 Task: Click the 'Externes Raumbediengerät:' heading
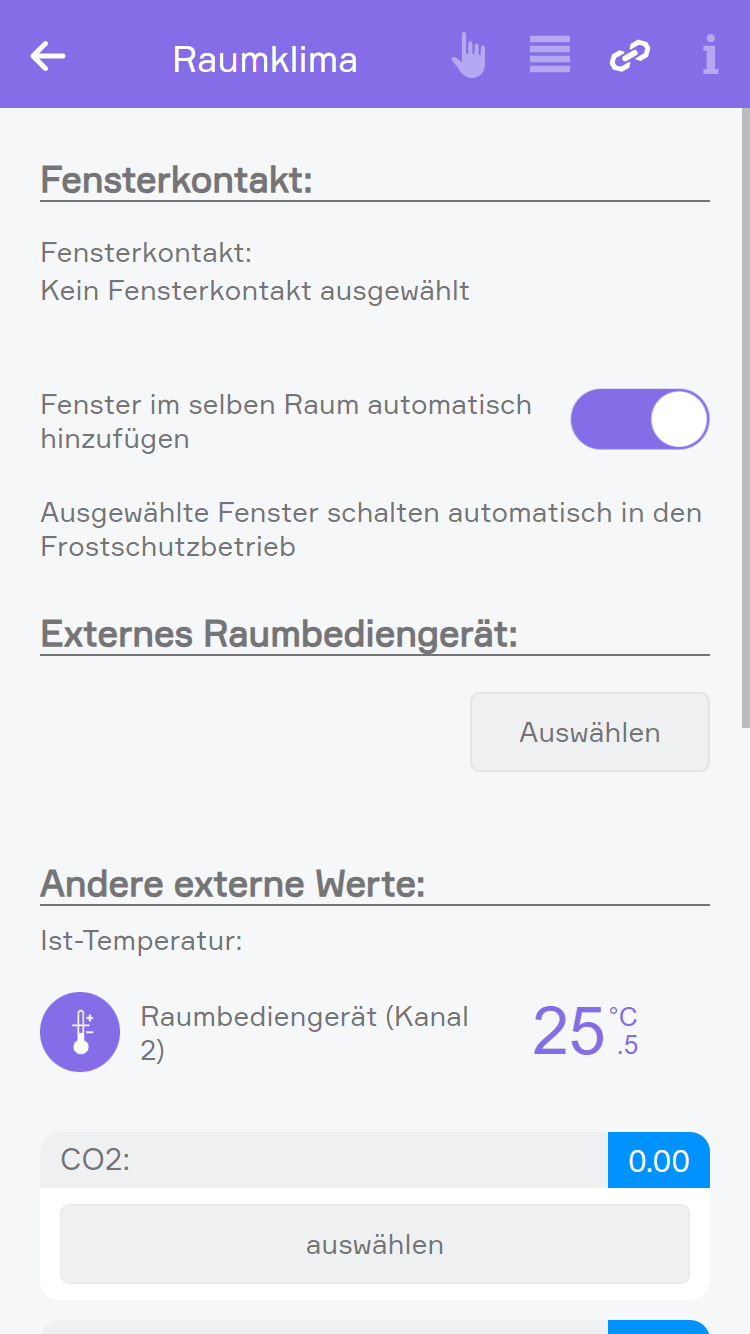(x=279, y=633)
